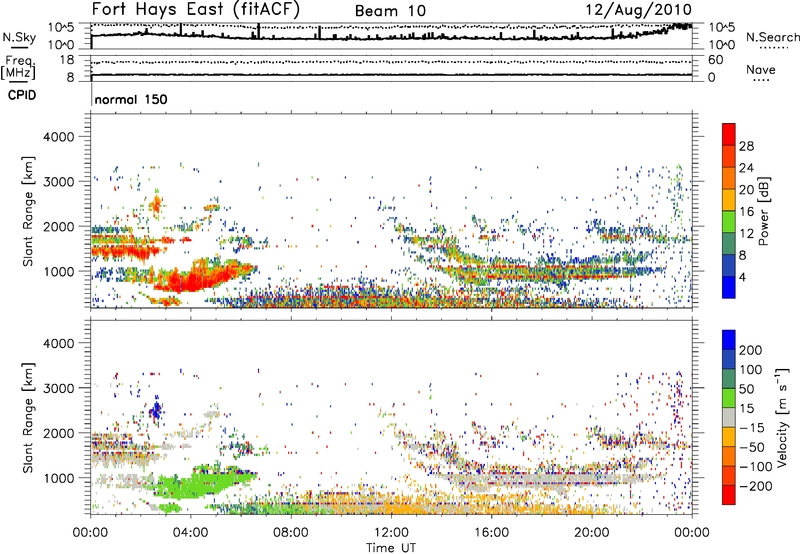Screen dimensions: 800x554
Task: Click the blue velocity blob near 2500 km
Action: coord(156,409)
